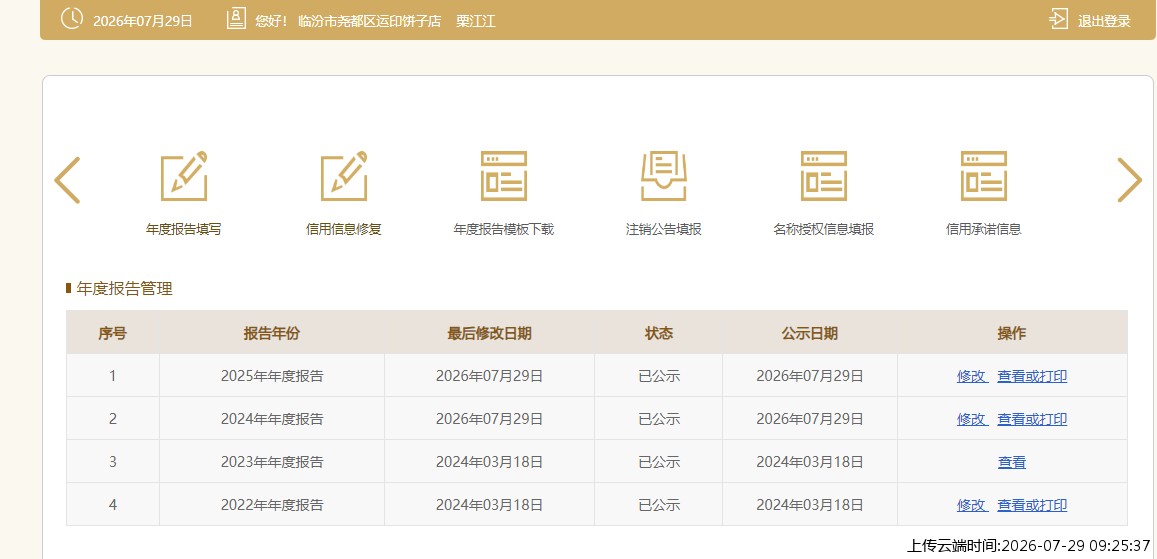1157x559 pixels.
Task: Click 查看或打印 for 2024年年度报告
Action: 1032,419
